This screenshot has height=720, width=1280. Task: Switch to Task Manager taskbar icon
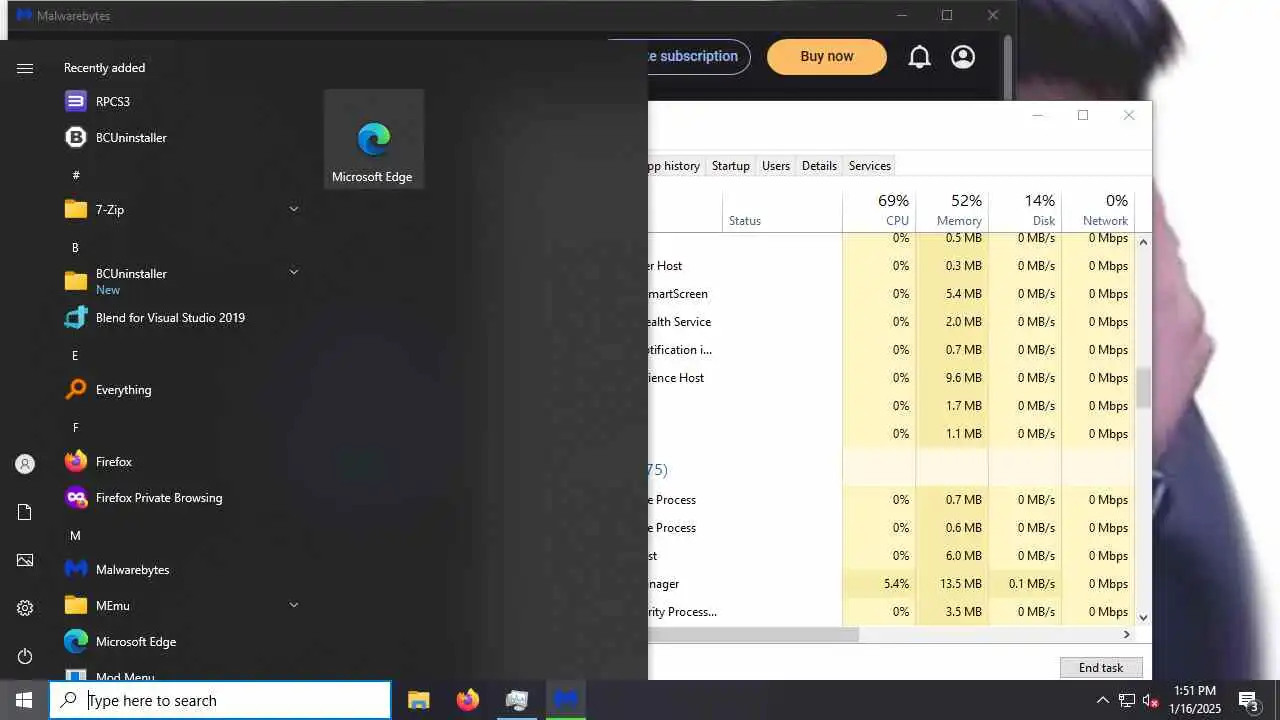pos(517,700)
